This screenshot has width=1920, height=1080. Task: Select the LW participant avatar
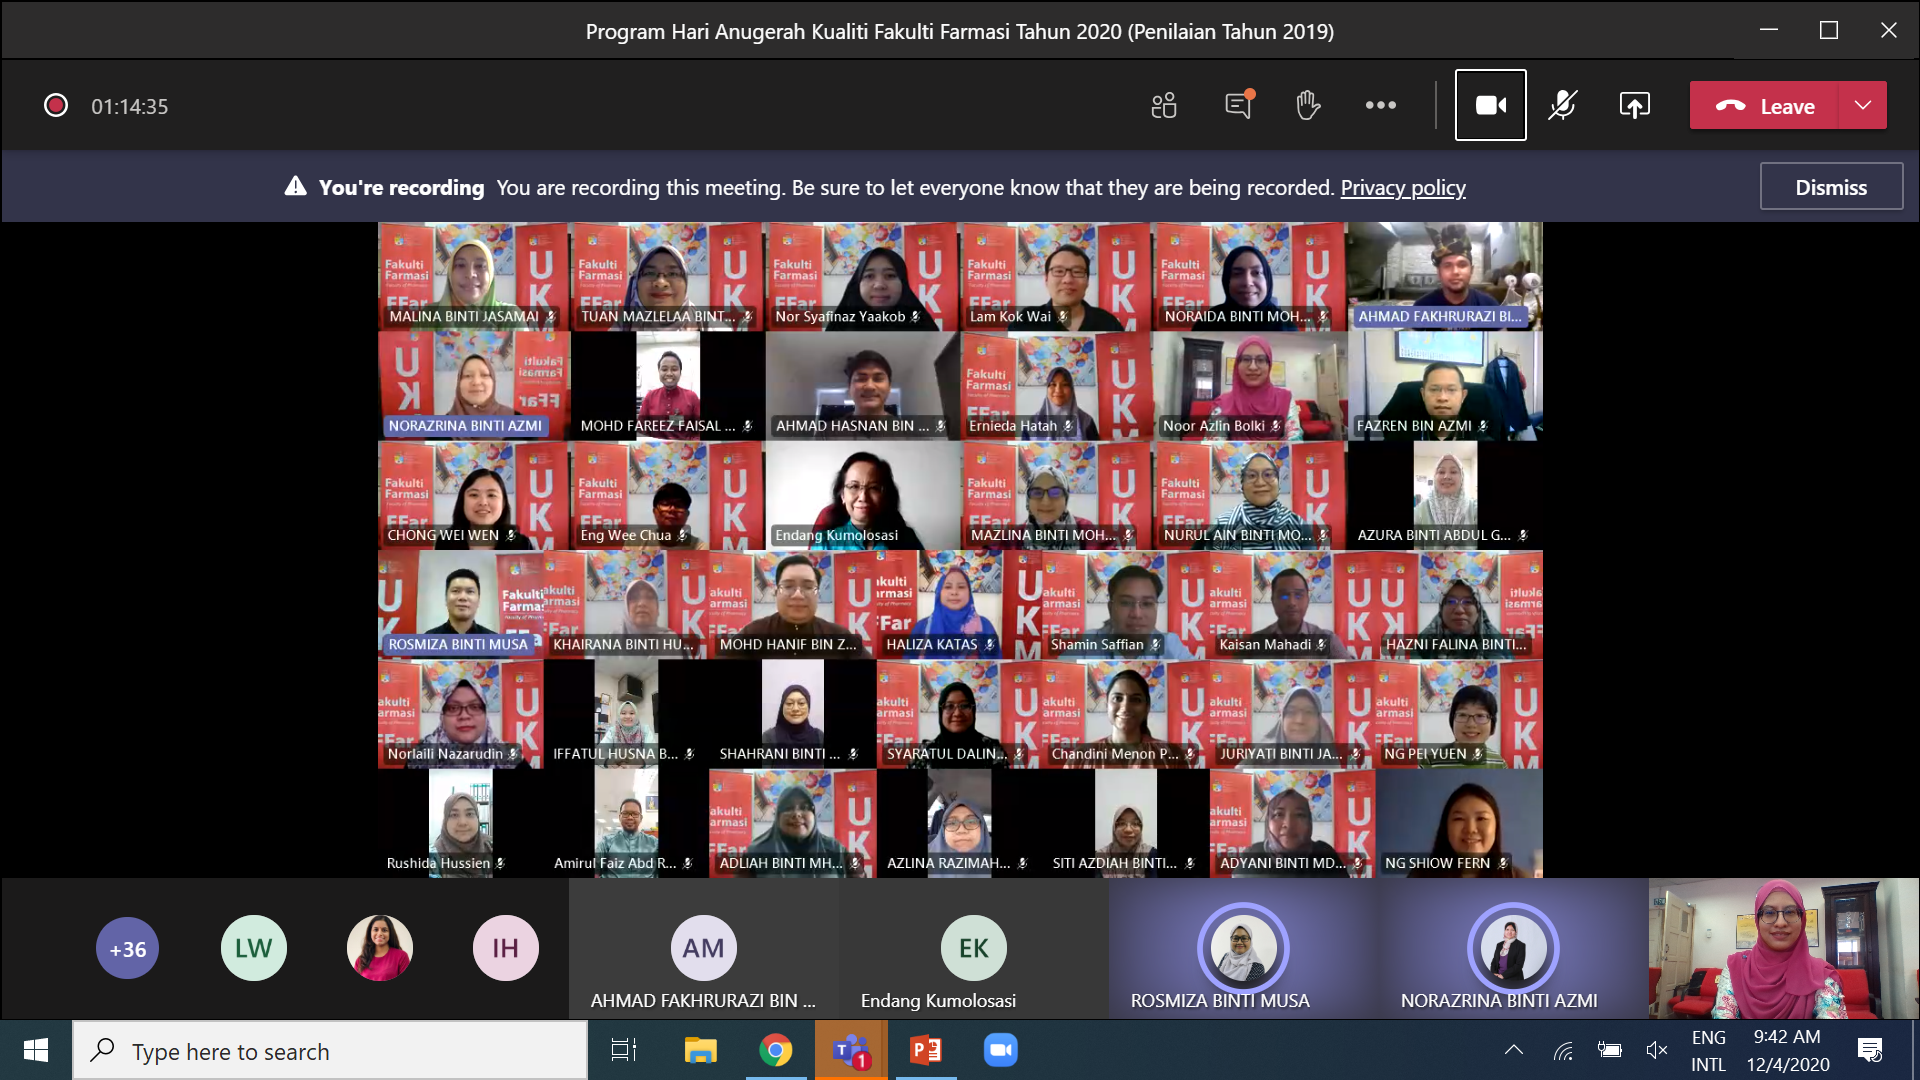254,948
